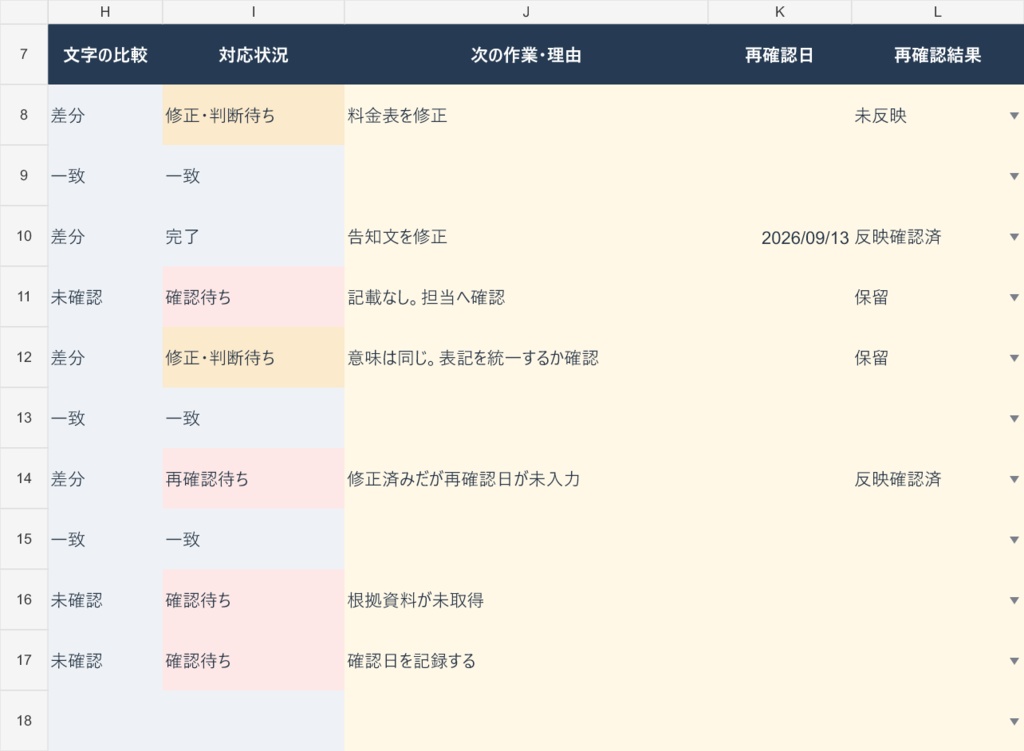This screenshot has height=751, width=1024.
Task: Select 対応状況 cell 一致 in row 9
Action: [x=253, y=176]
